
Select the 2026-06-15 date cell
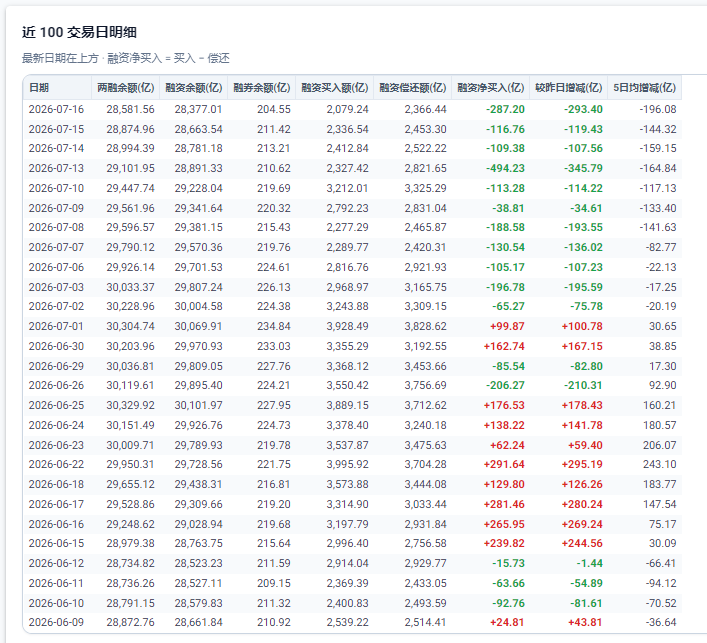click(x=56, y=543)
